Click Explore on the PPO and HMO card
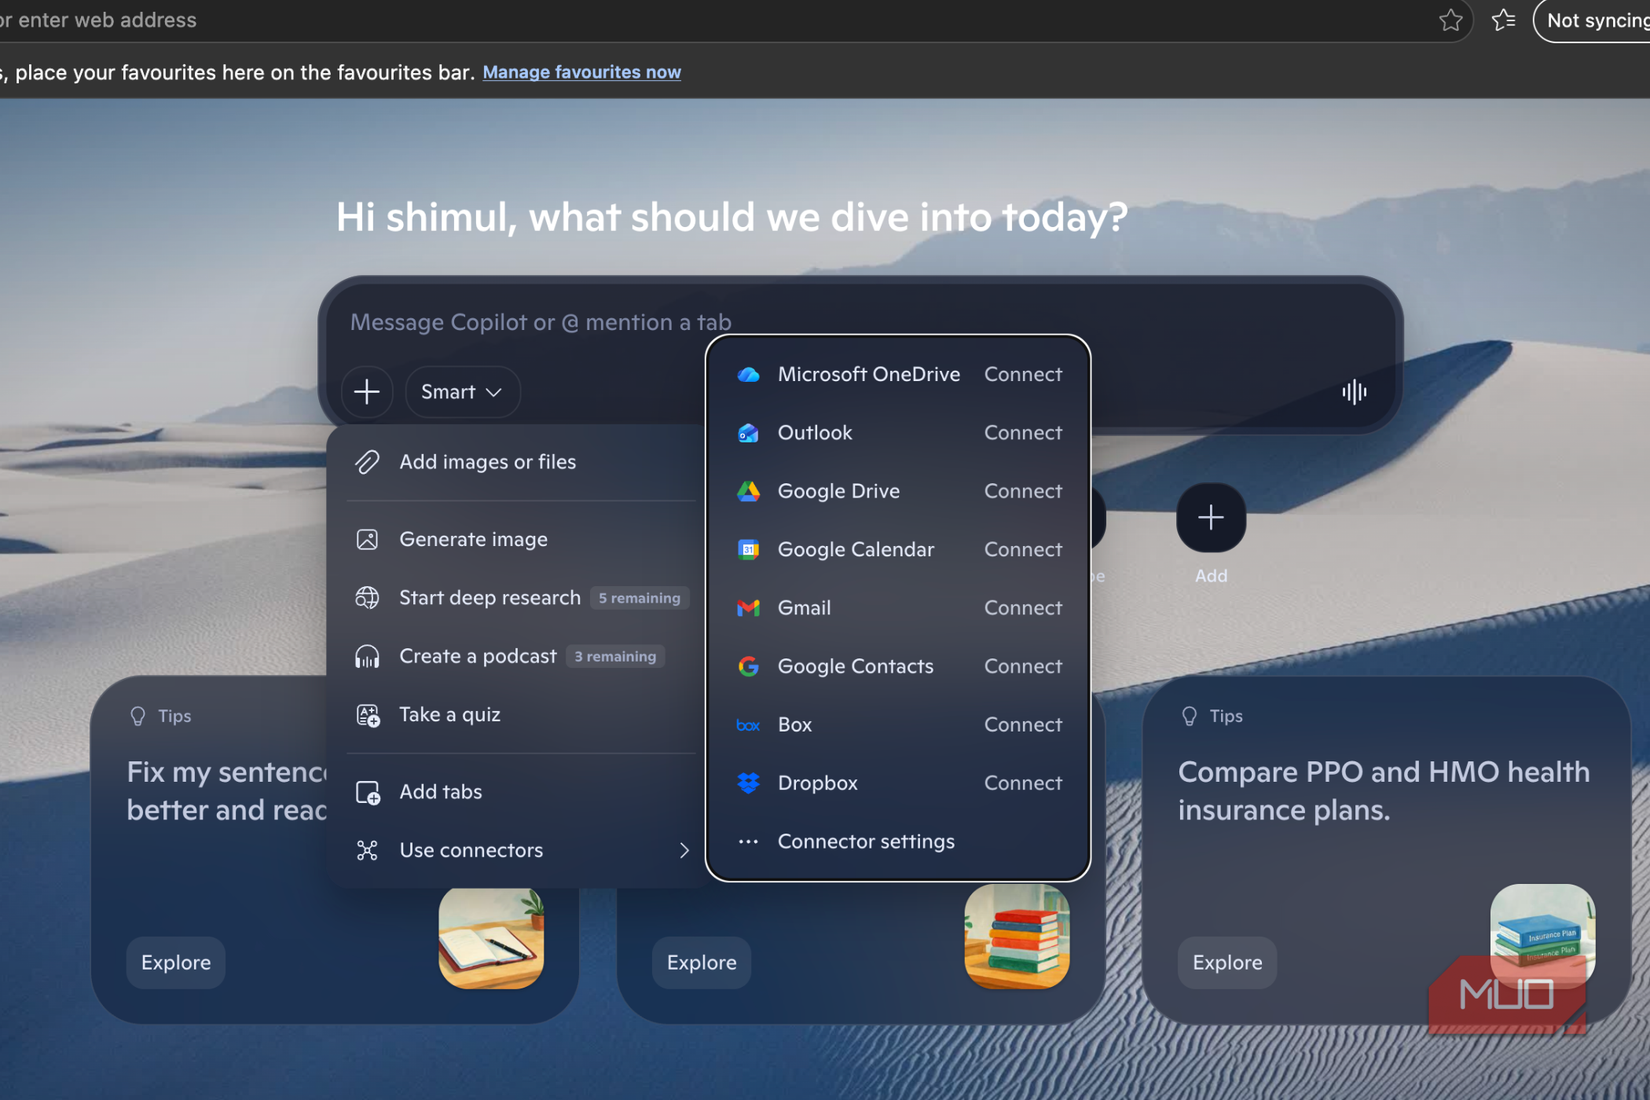 pos(1227,963)
